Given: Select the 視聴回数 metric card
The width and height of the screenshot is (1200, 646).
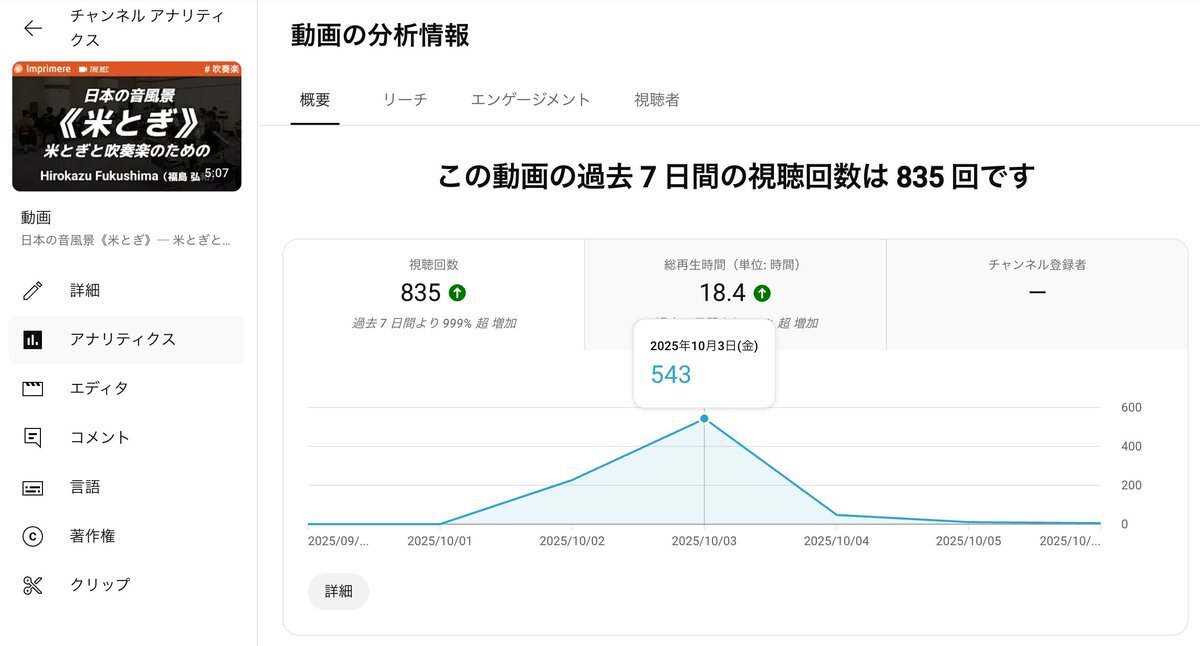Looking at the screenshot, I should click(x=434, y=295).
